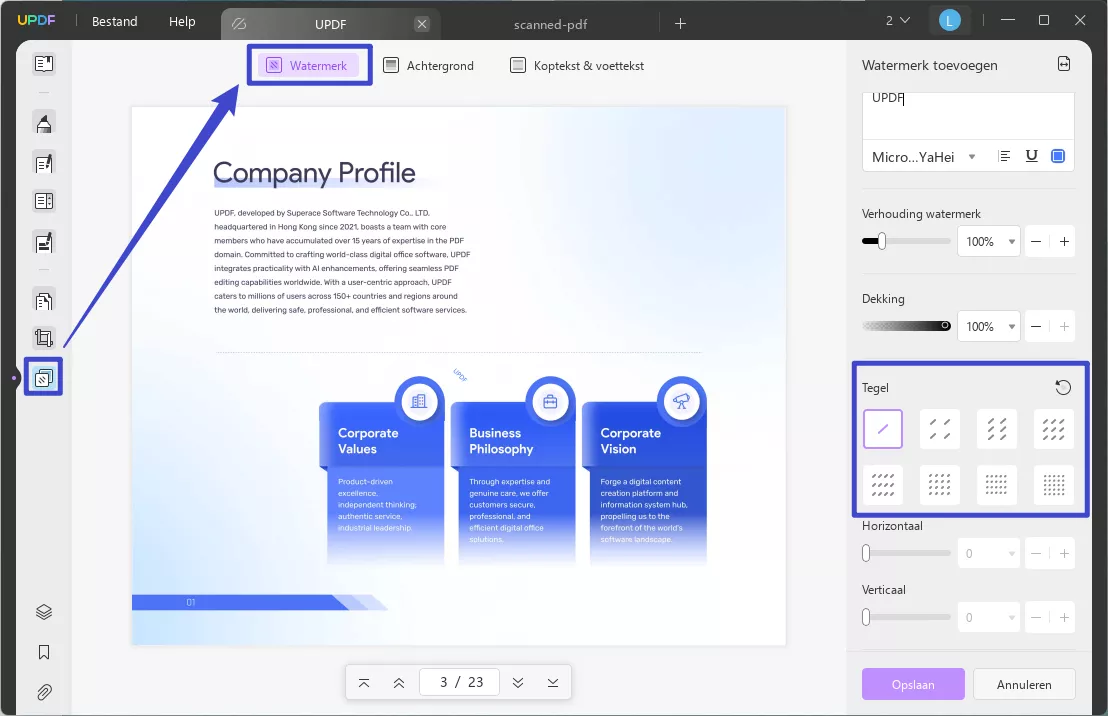Open the Edit PDF tool
Viewport: 1108px width, 716px height.
click(44, 163)
